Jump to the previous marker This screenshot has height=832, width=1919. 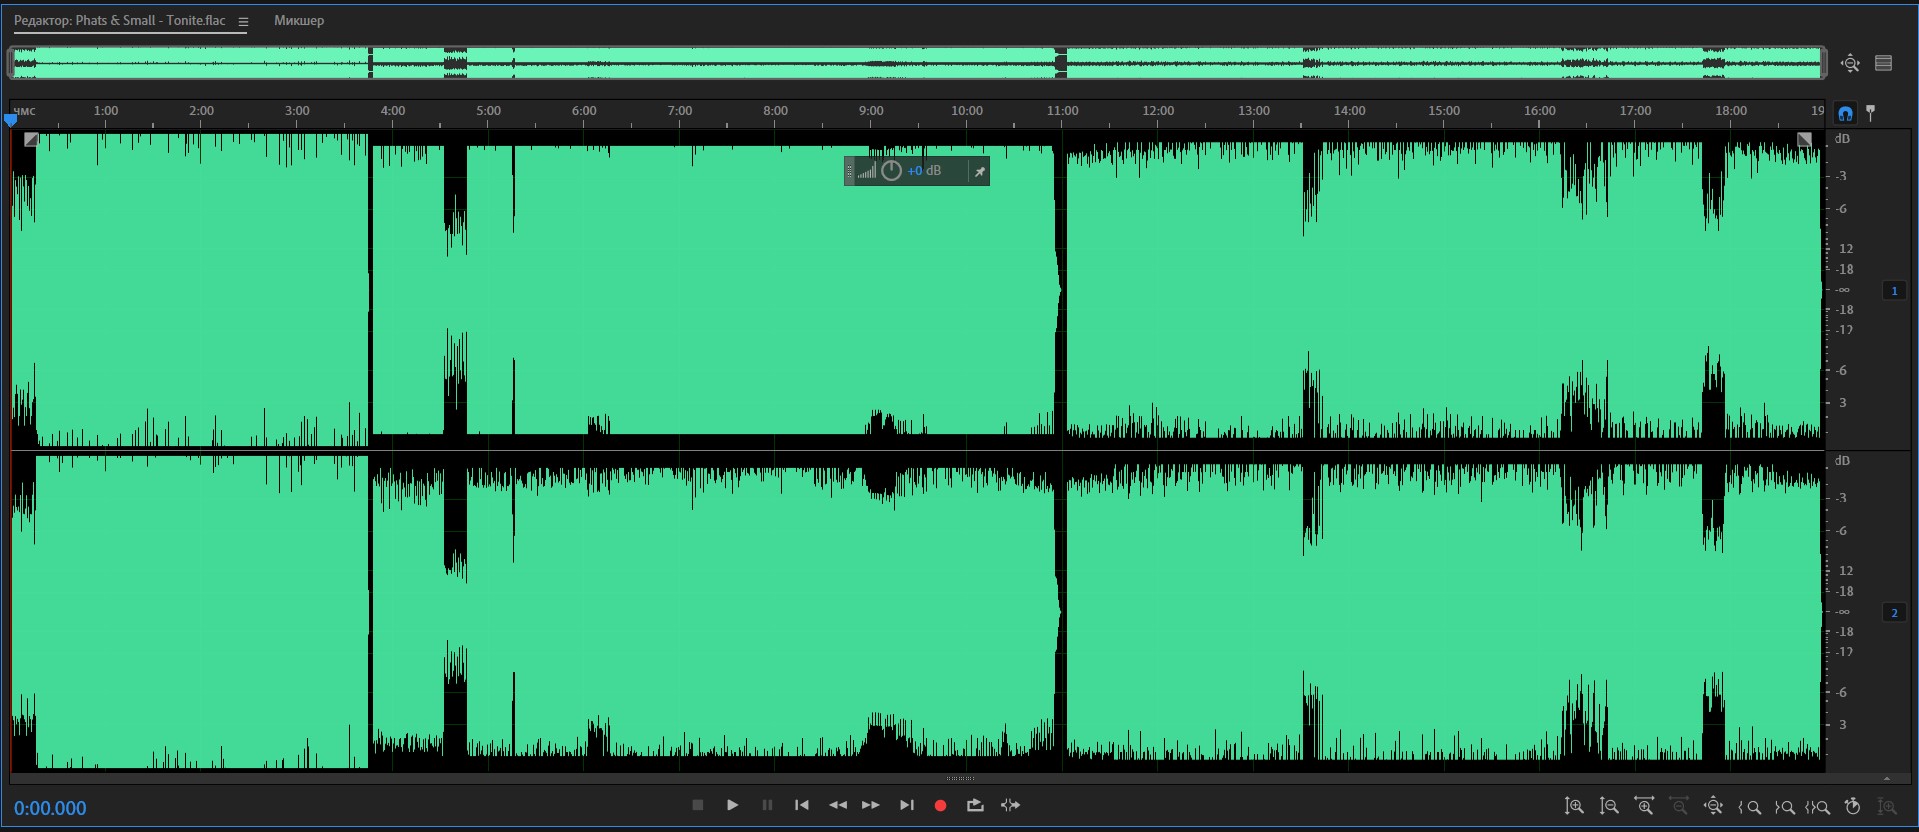(801, 805)
